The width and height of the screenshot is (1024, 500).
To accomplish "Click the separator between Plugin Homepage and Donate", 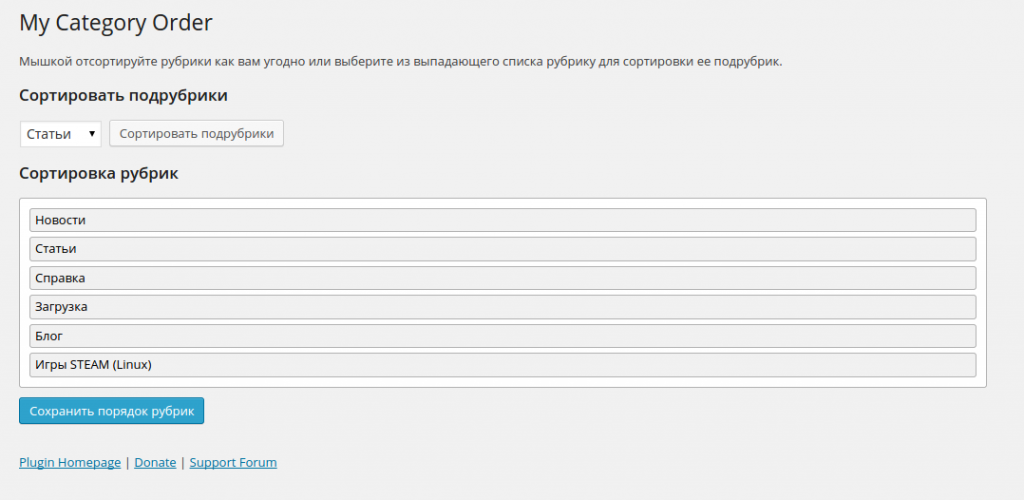I will 128,463.
